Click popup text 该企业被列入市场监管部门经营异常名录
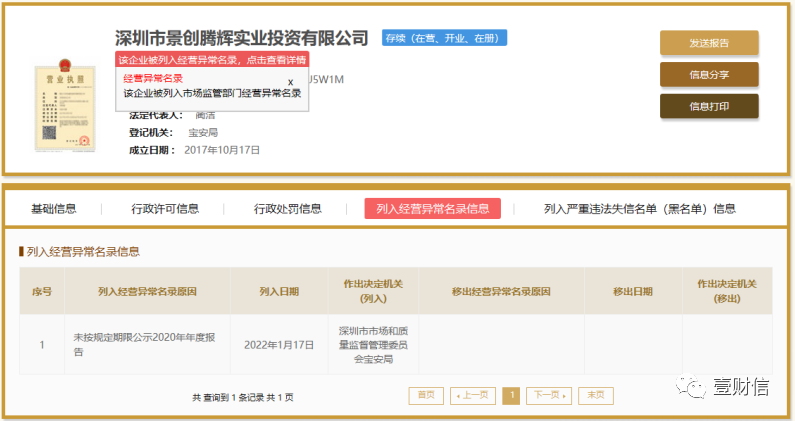 tap(212, 93)
